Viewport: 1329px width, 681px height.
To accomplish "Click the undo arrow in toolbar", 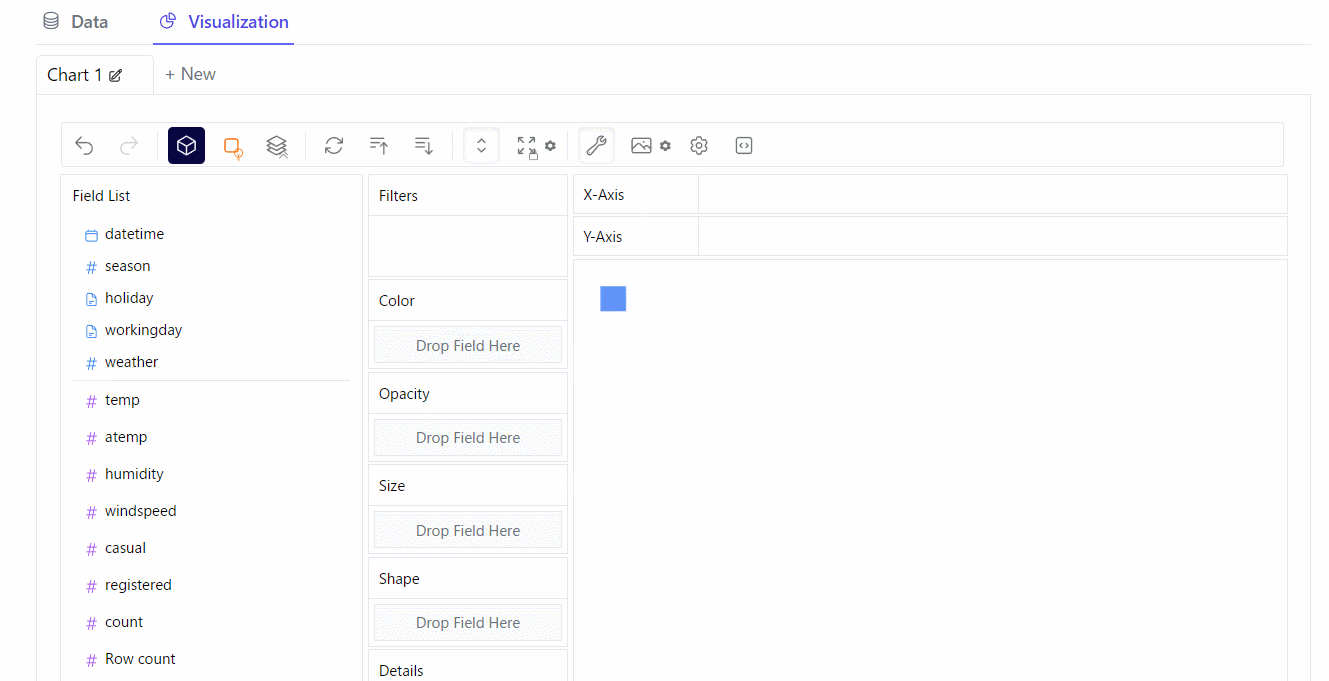I will tap(84, 146).
